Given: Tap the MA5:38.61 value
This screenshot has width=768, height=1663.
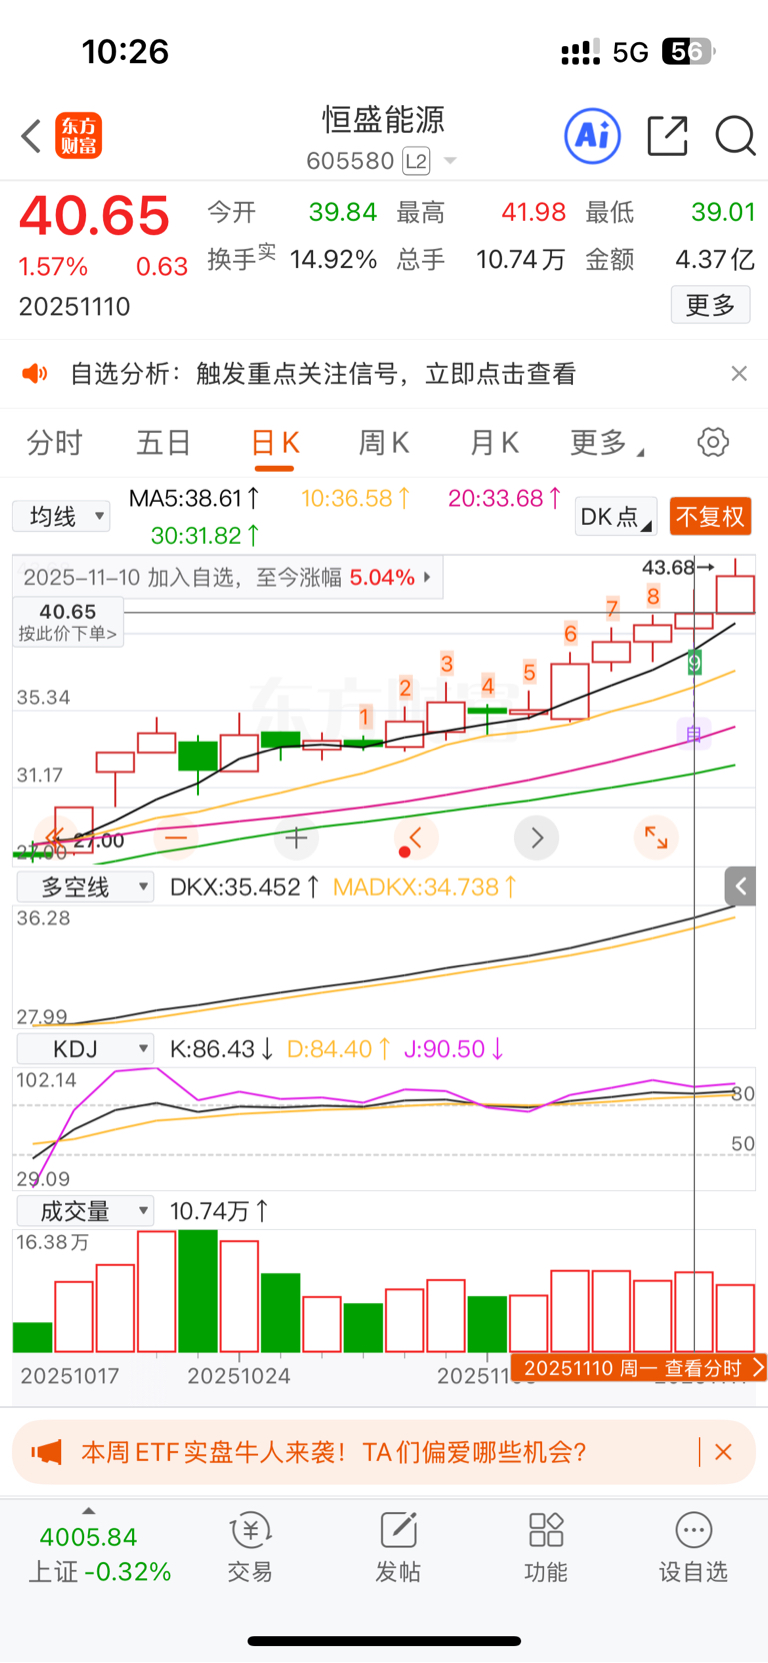Looking at the screenshot, I should pyautogui.click(x=194, y=498).
